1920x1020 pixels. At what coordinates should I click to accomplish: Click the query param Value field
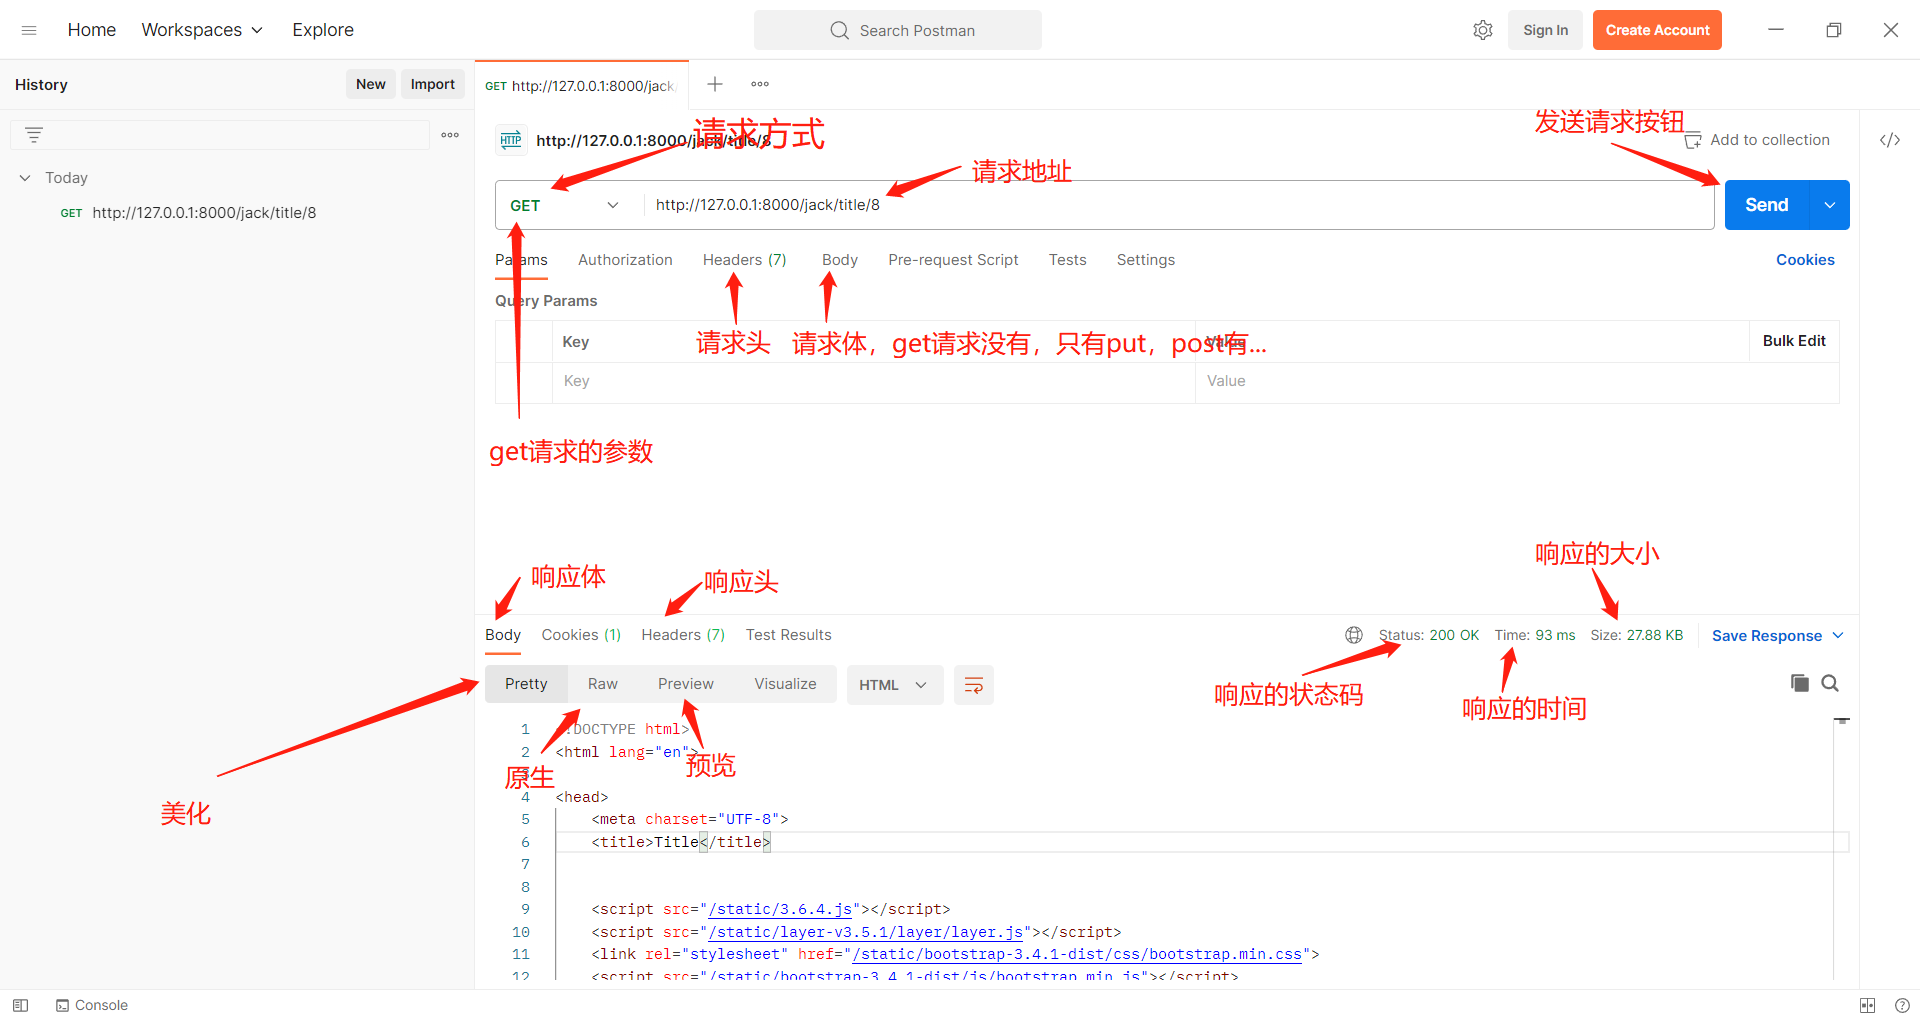(1517, 381)
